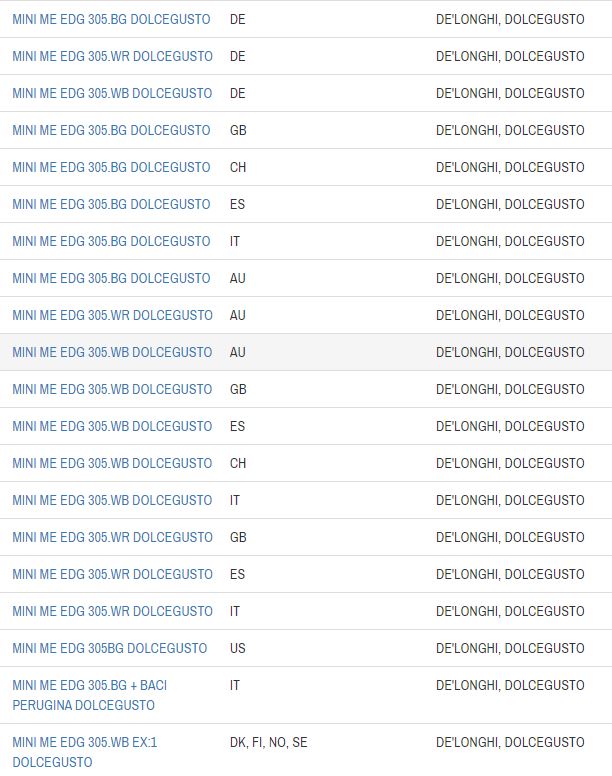Select MINI ME EDG 305.WB link for ES
This screenshot has height=776, width=612.
(112, 426)
